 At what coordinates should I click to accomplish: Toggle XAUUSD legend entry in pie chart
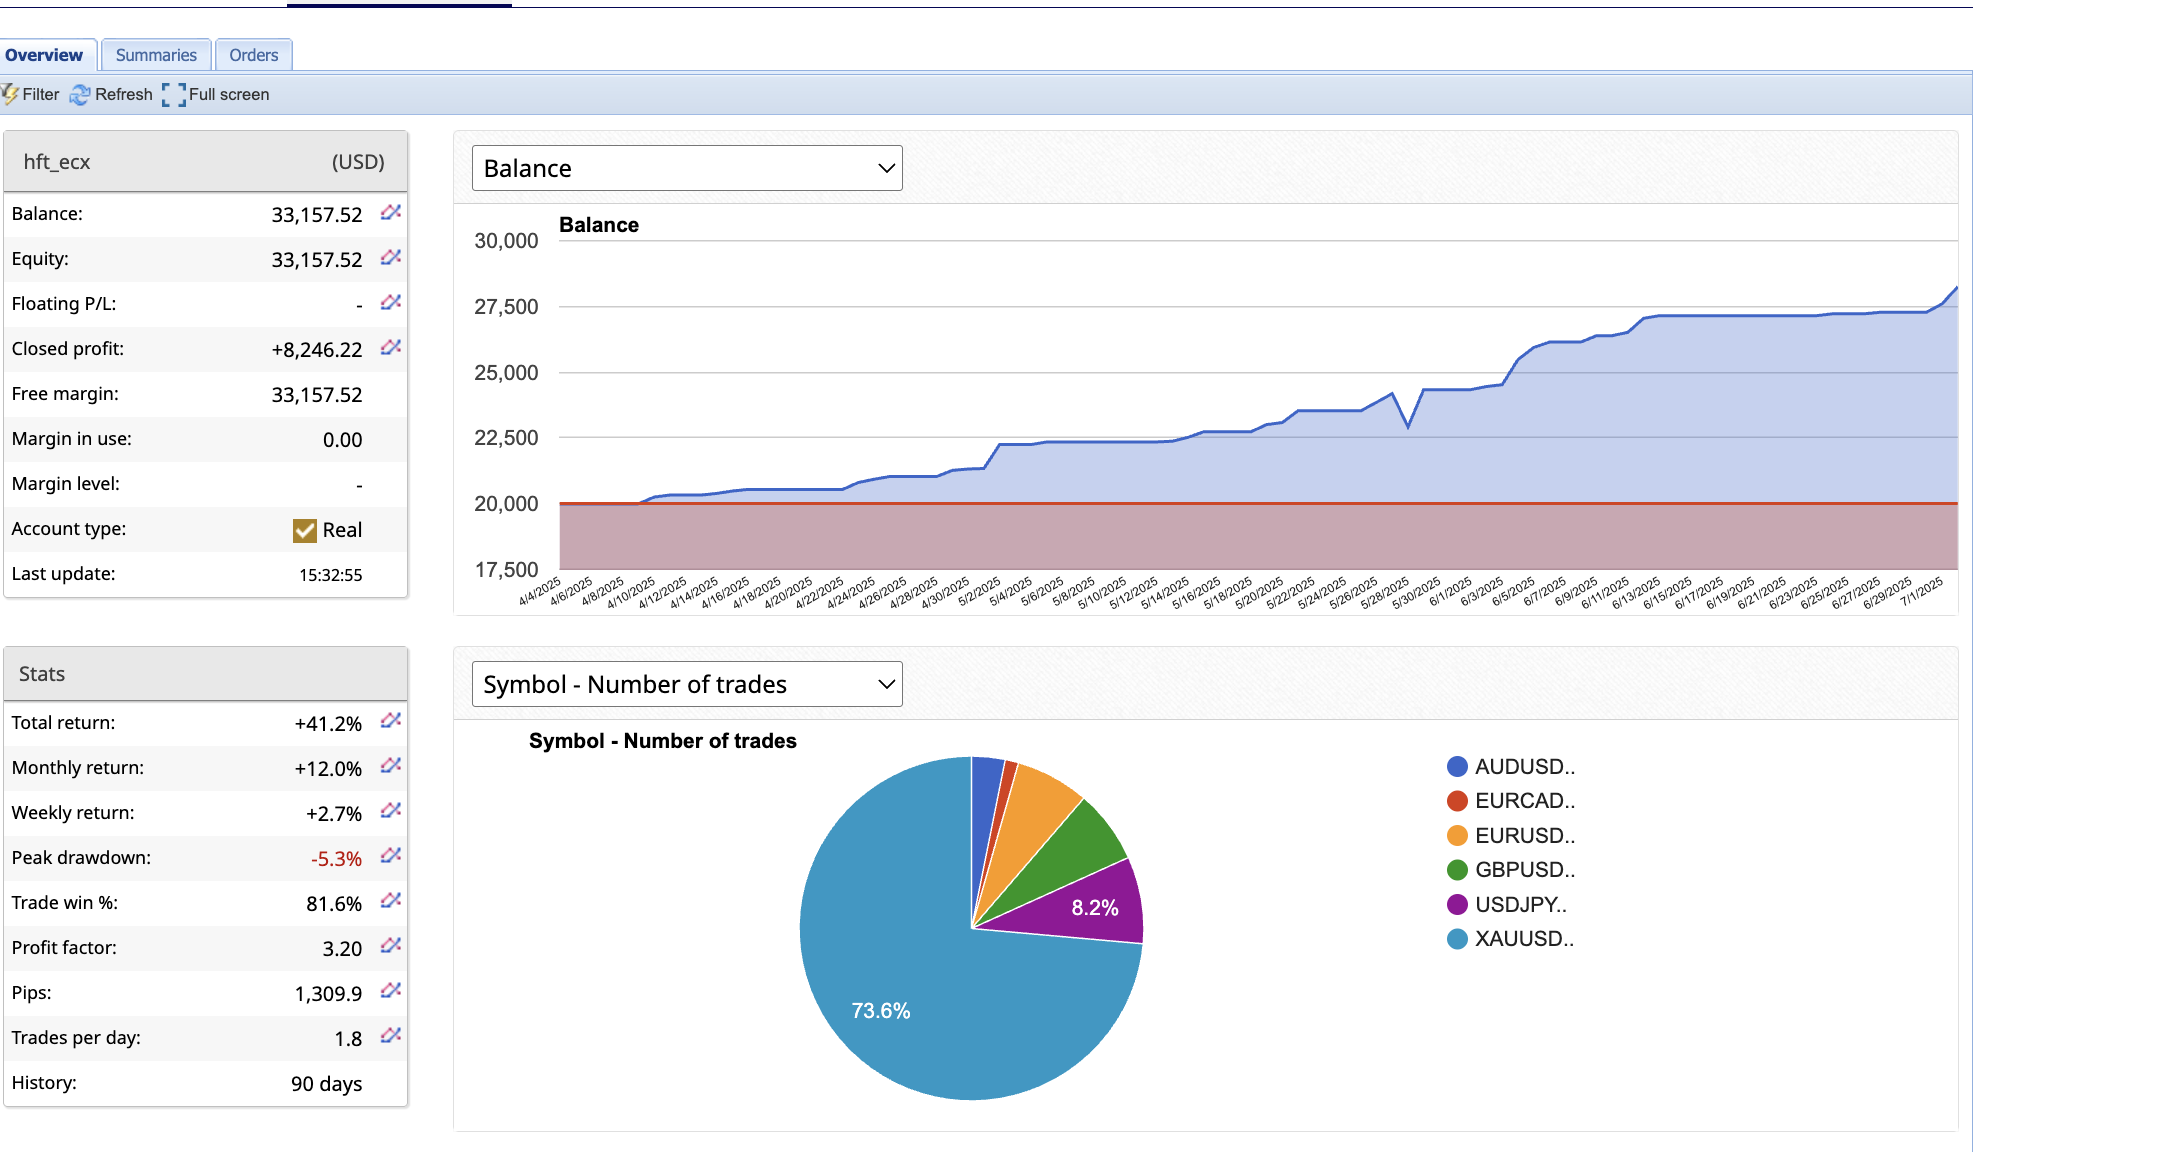point(1523,939)
